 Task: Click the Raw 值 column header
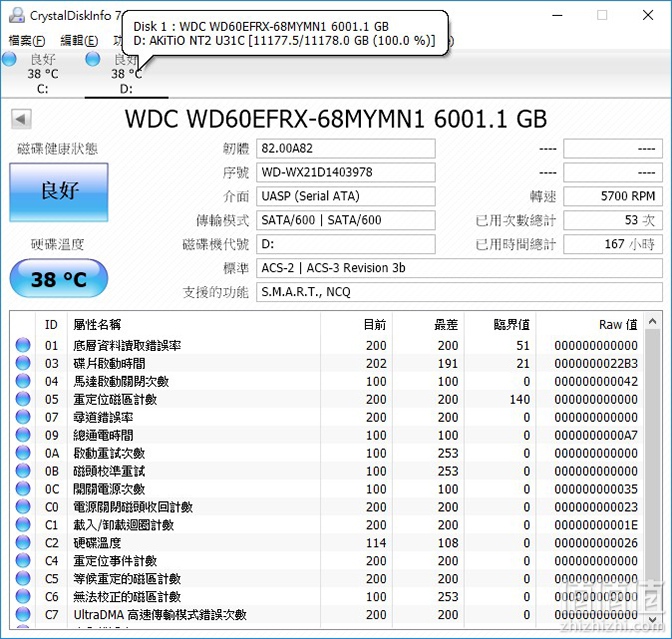coord(590,325)
